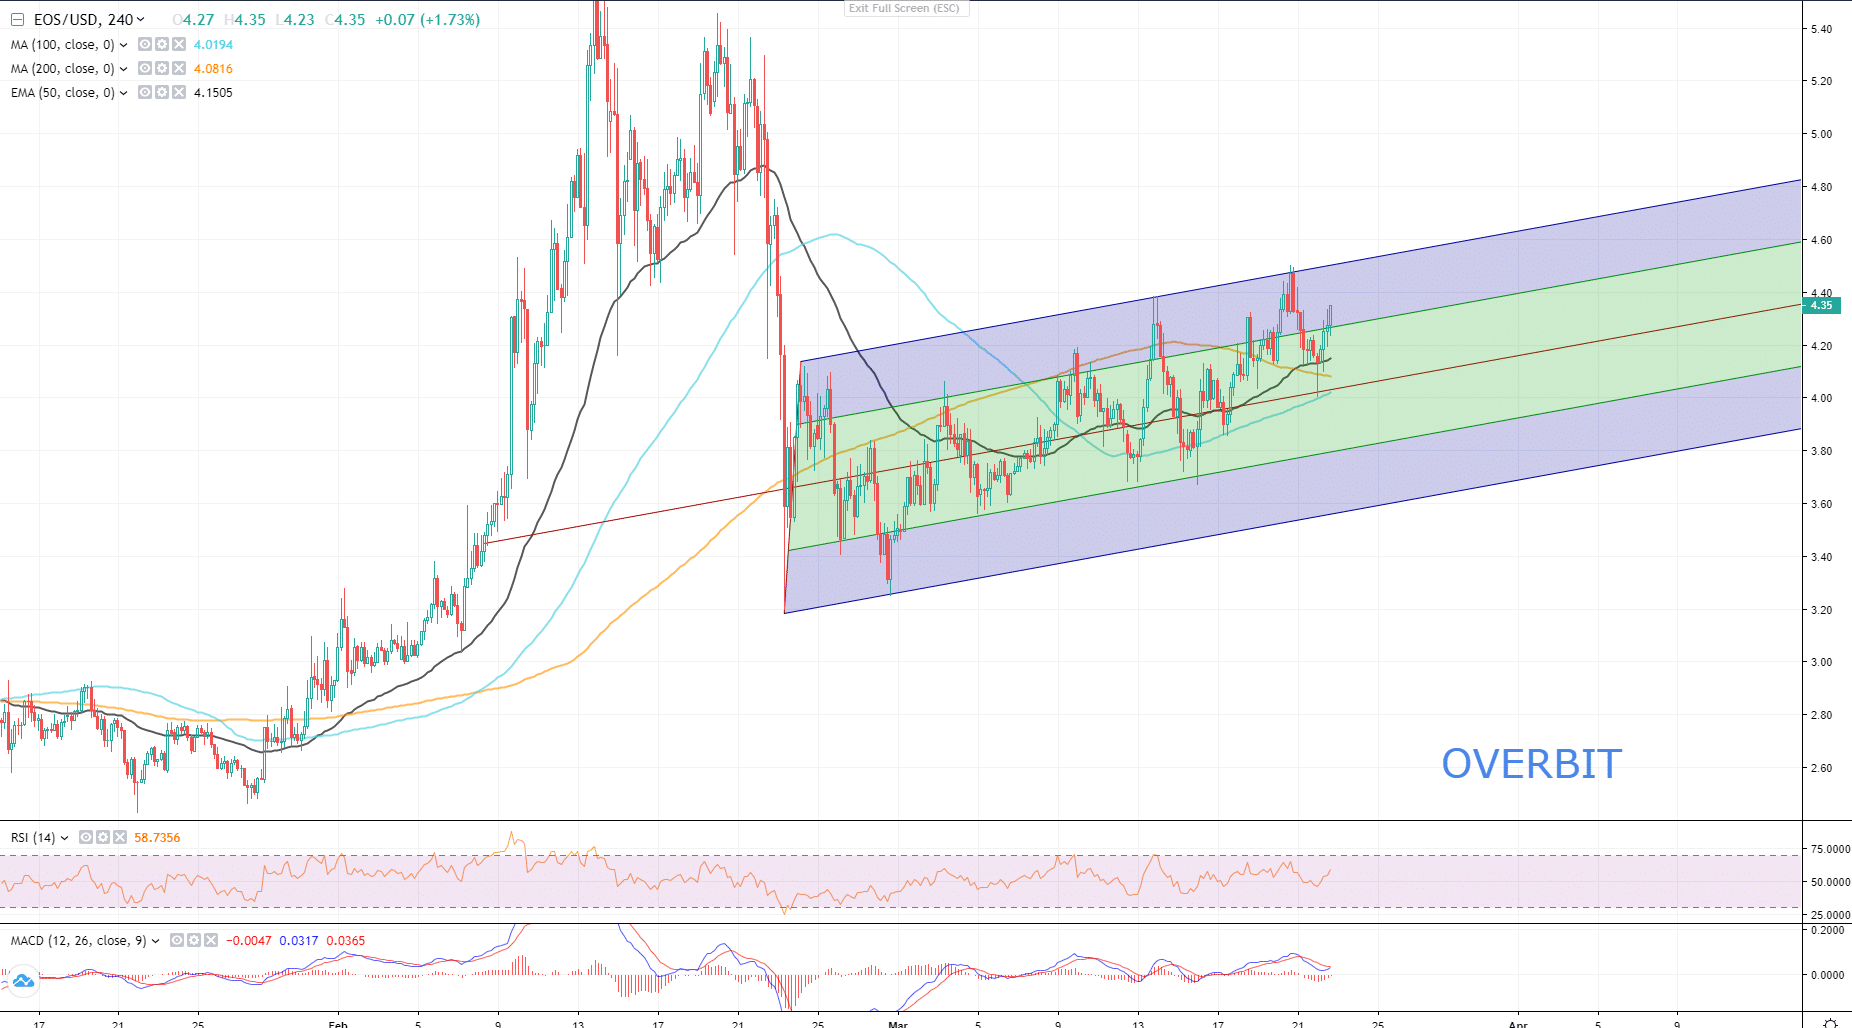The width and height of the screenshot is (1852, 1028).
Task: Remove EMA 50 indicator with X icon
Action: click(x=179, y=93)
